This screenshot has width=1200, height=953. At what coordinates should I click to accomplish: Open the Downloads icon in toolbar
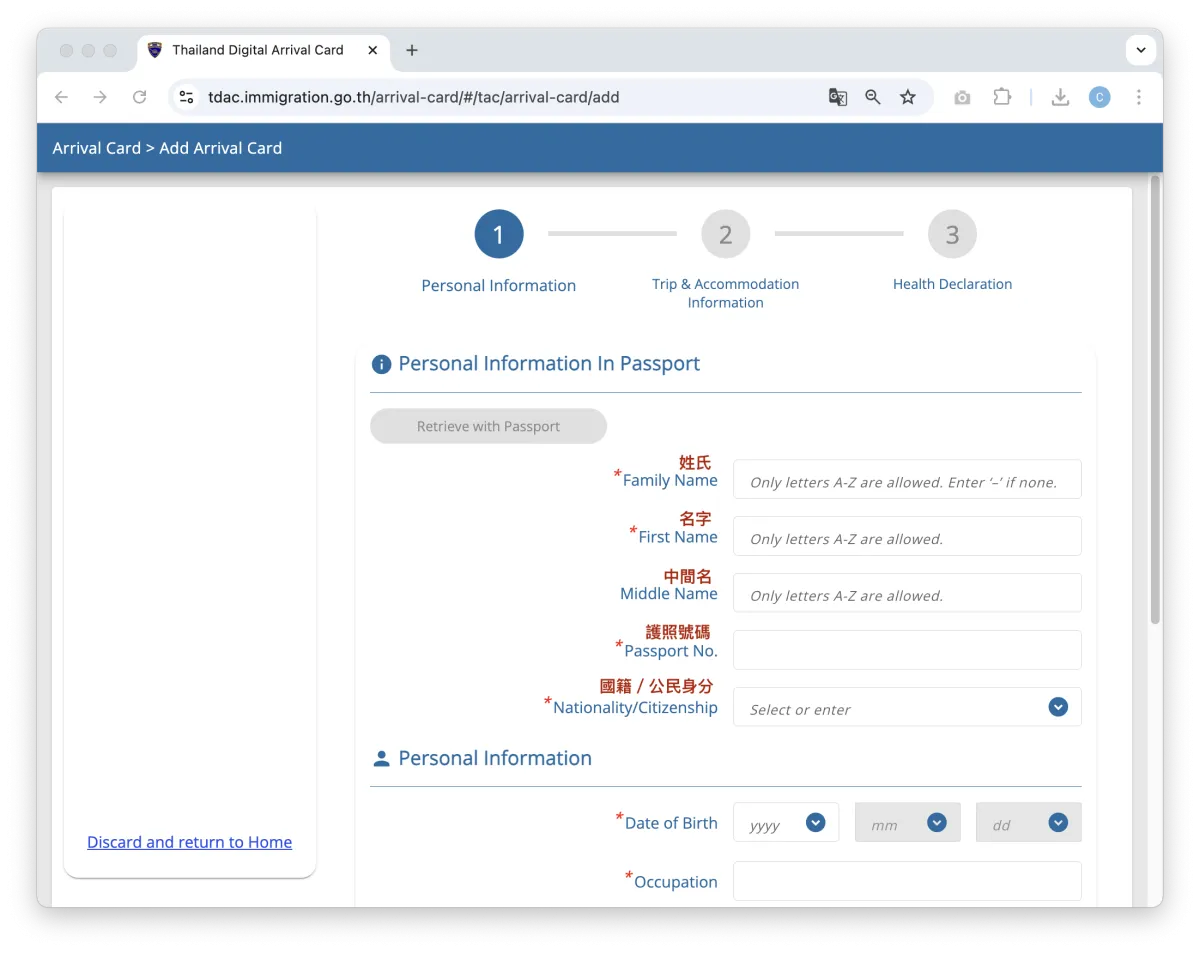coord(1060,97)
